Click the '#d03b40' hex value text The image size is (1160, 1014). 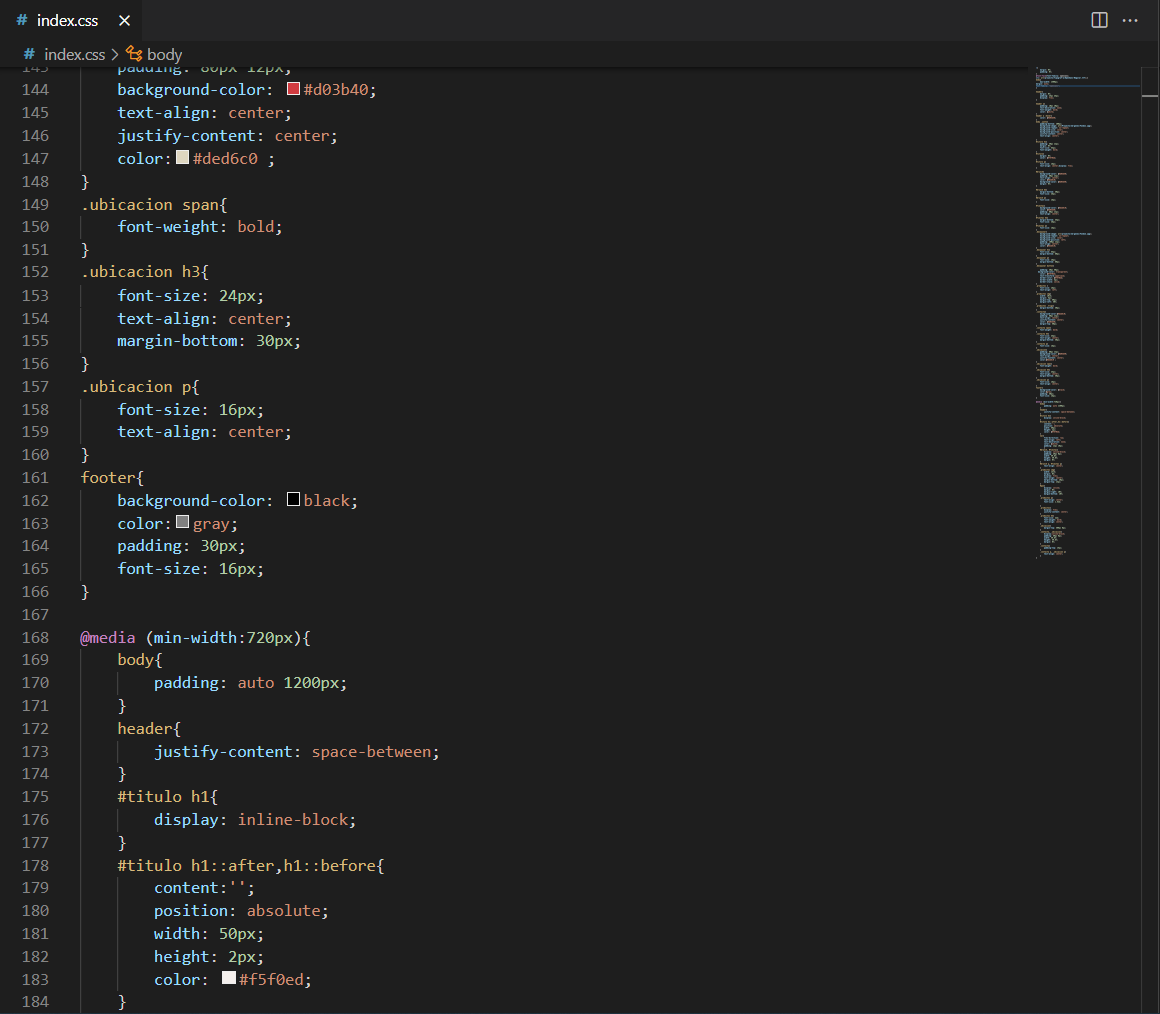336,89
